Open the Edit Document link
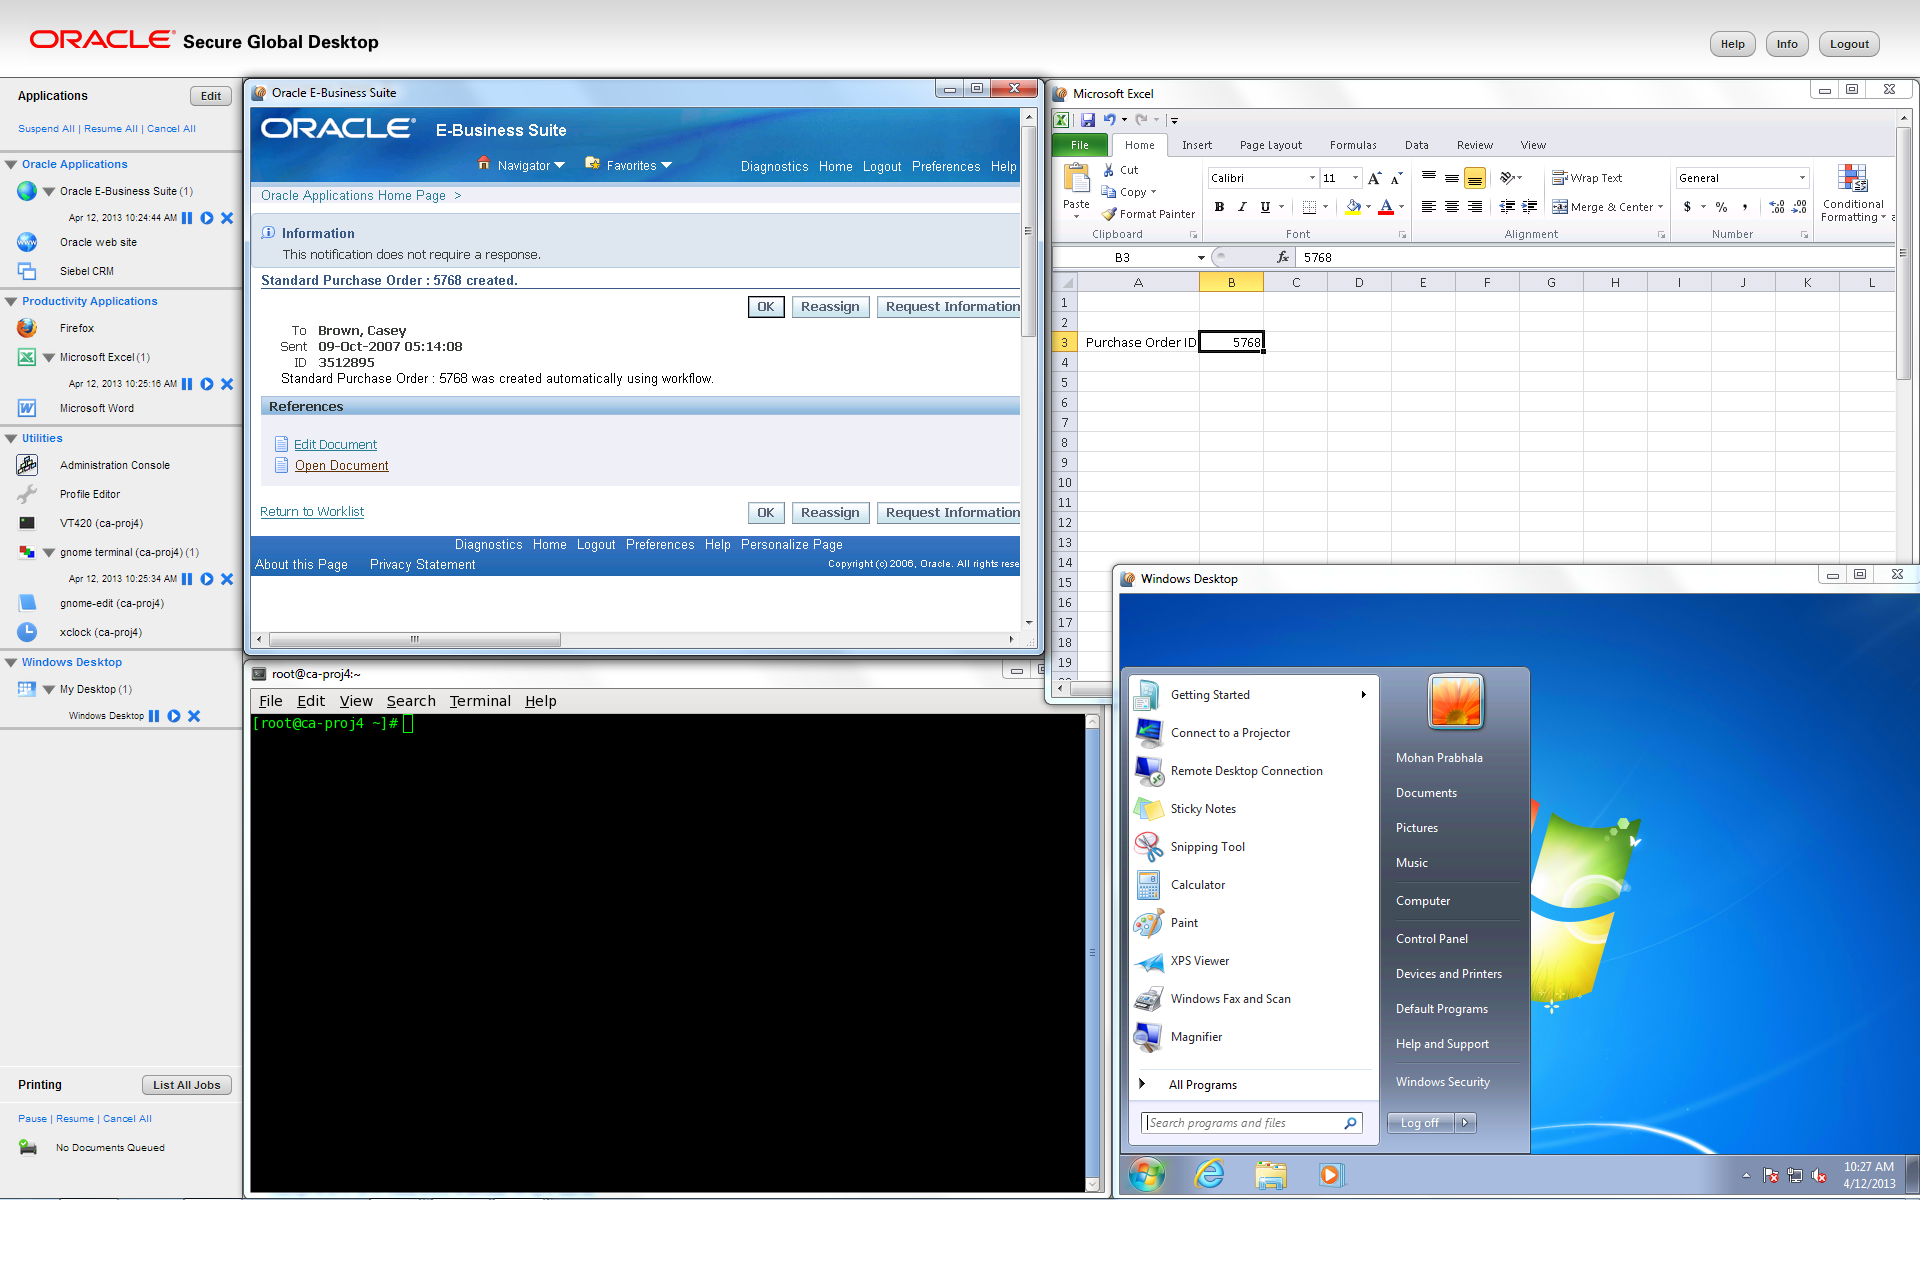This screenshot has width=1920, height=1280. 335,444
